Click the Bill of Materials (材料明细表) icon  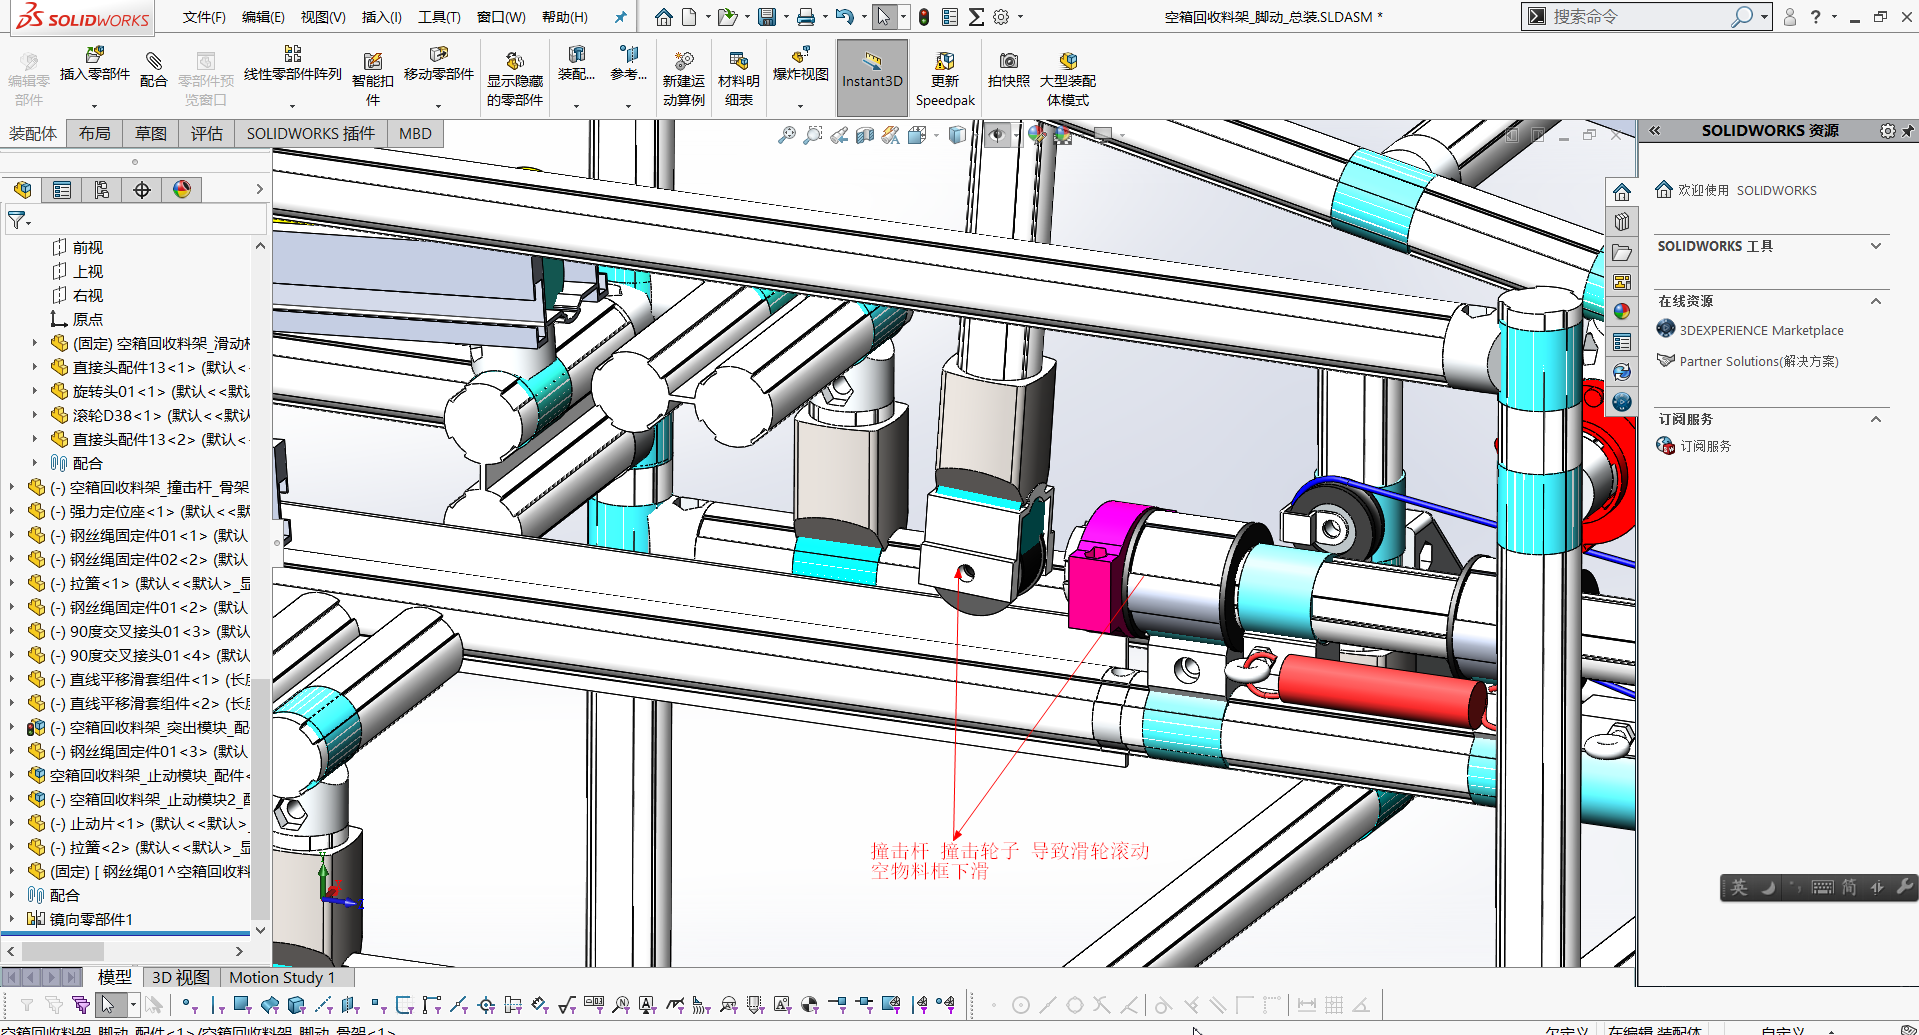tap(739, 61)
